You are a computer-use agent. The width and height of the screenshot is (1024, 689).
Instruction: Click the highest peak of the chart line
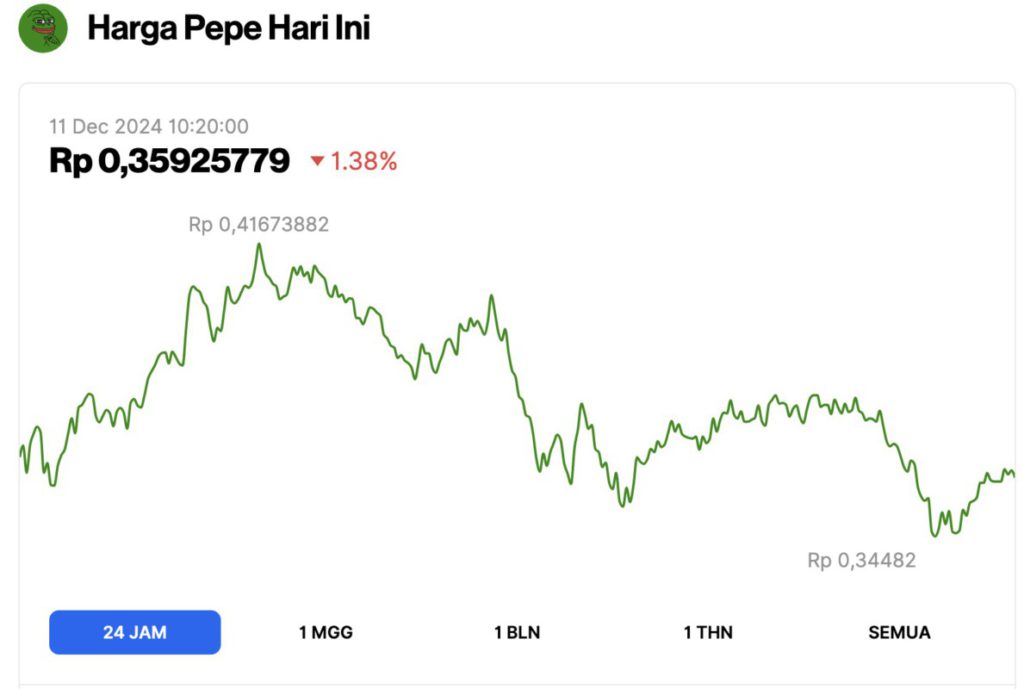(259, 245)
